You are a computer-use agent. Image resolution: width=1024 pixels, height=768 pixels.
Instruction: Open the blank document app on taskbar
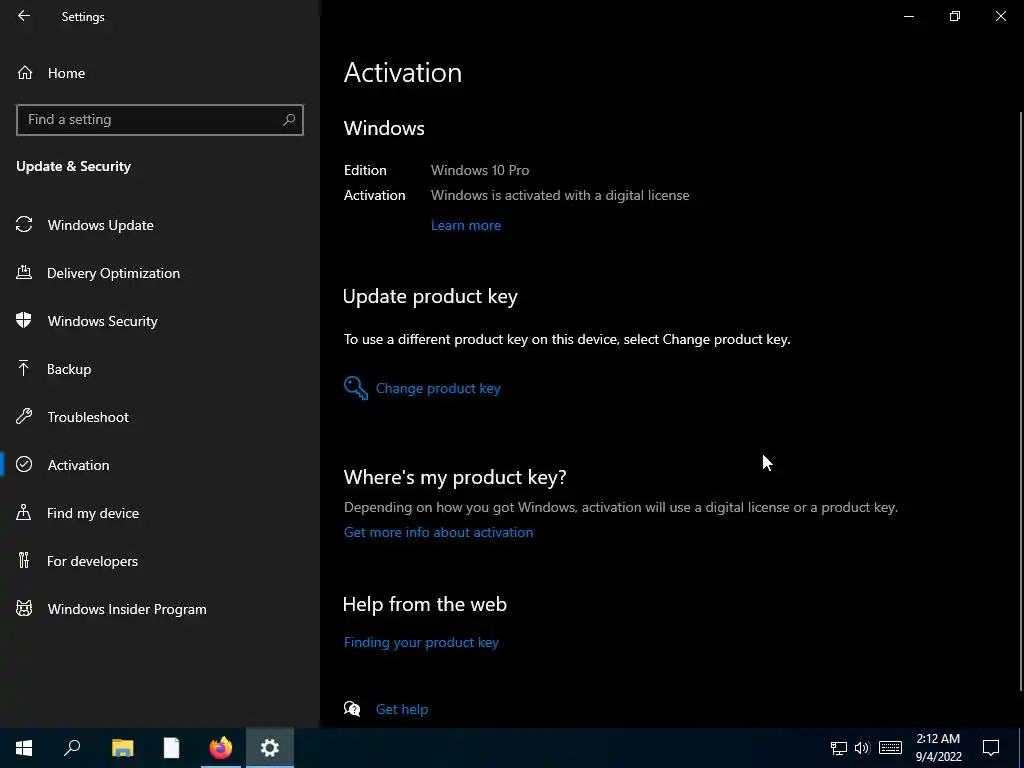[x=171, y=748]
